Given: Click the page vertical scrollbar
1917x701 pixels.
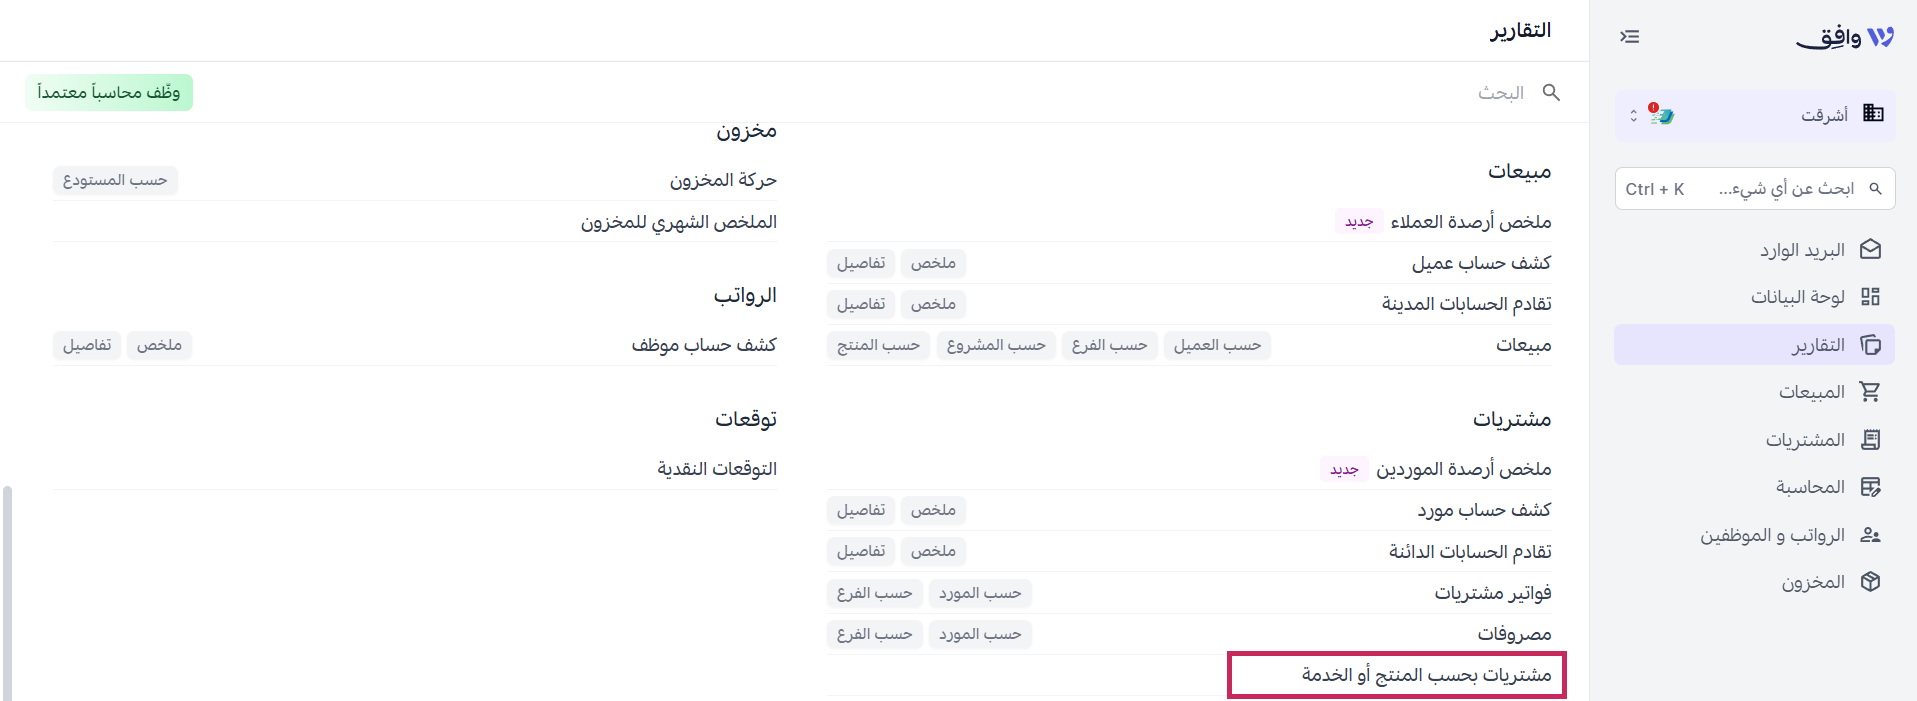Looking at the screenshot, I should 7,593.
